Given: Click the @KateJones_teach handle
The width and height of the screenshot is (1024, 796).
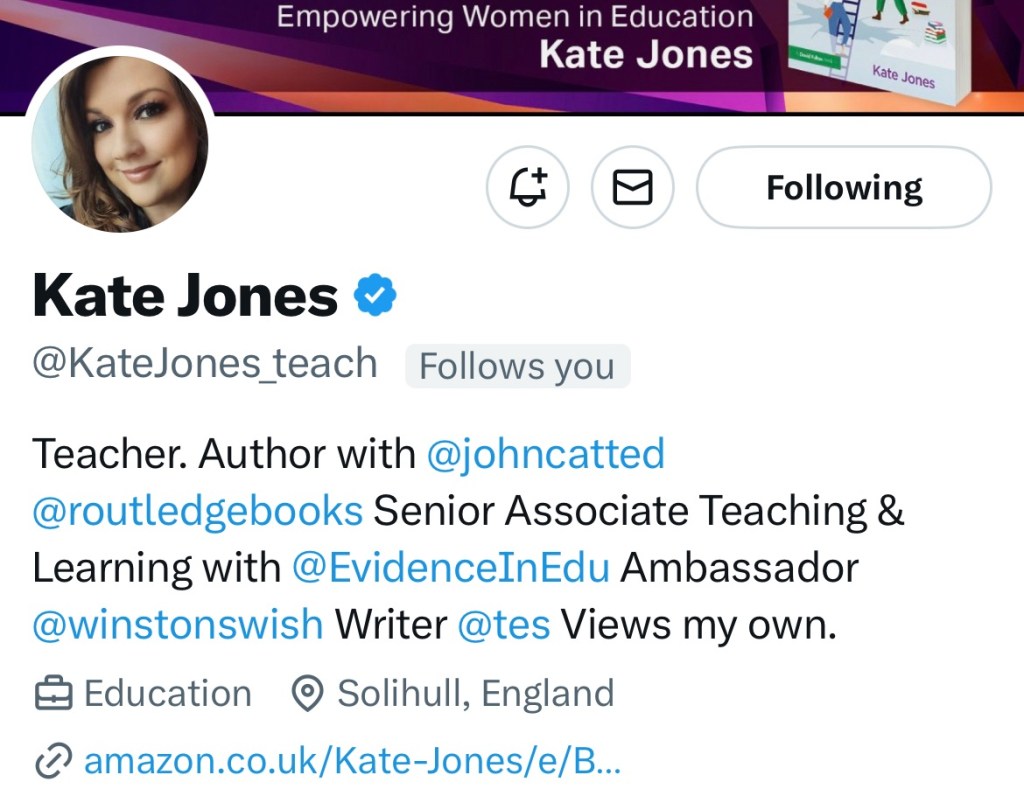Looking at the screenshot, I should point(205,364).
